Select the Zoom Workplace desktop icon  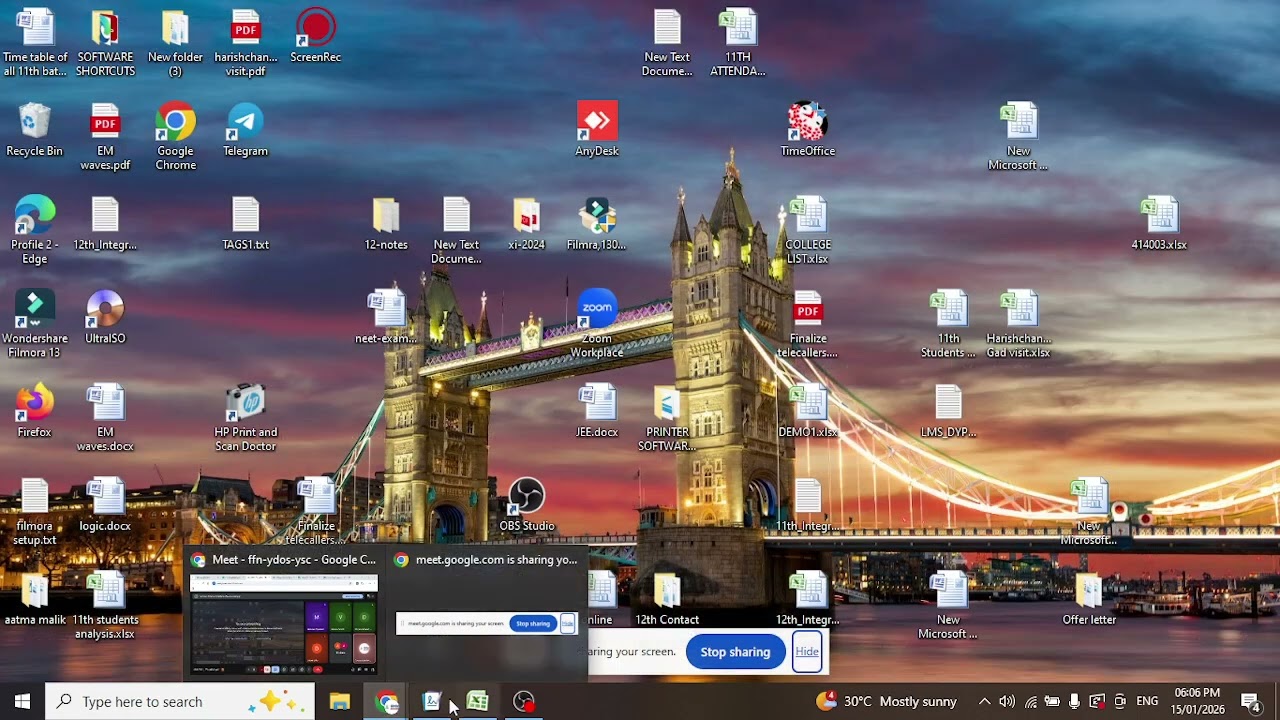[x=597, y=325]
